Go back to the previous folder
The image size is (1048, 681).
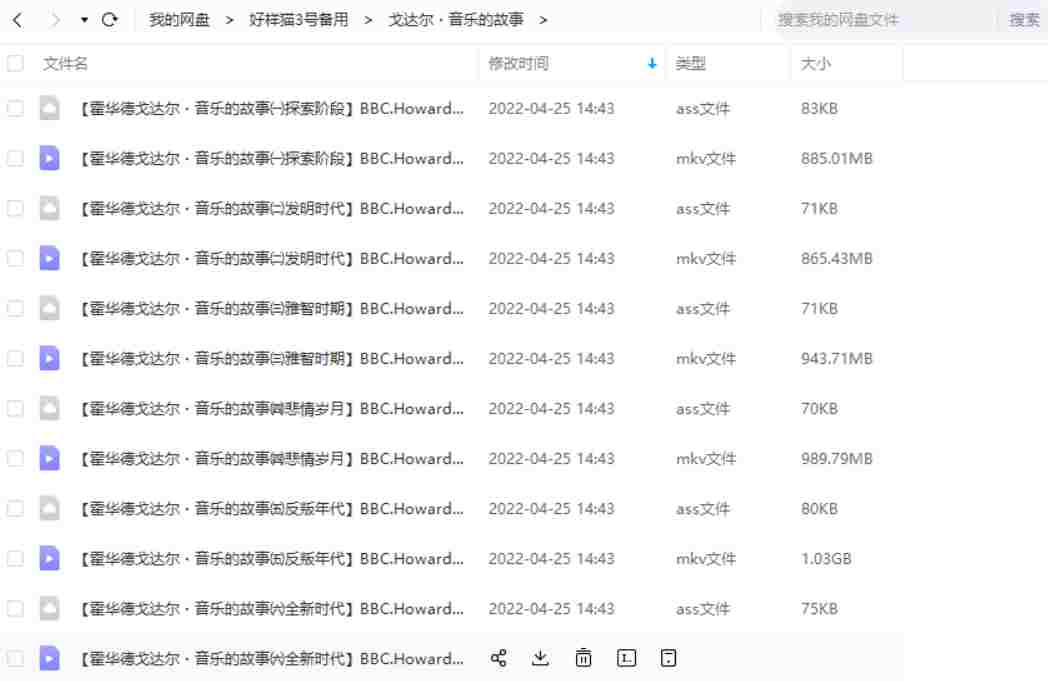pyautogui.click(x=18, y=20)
